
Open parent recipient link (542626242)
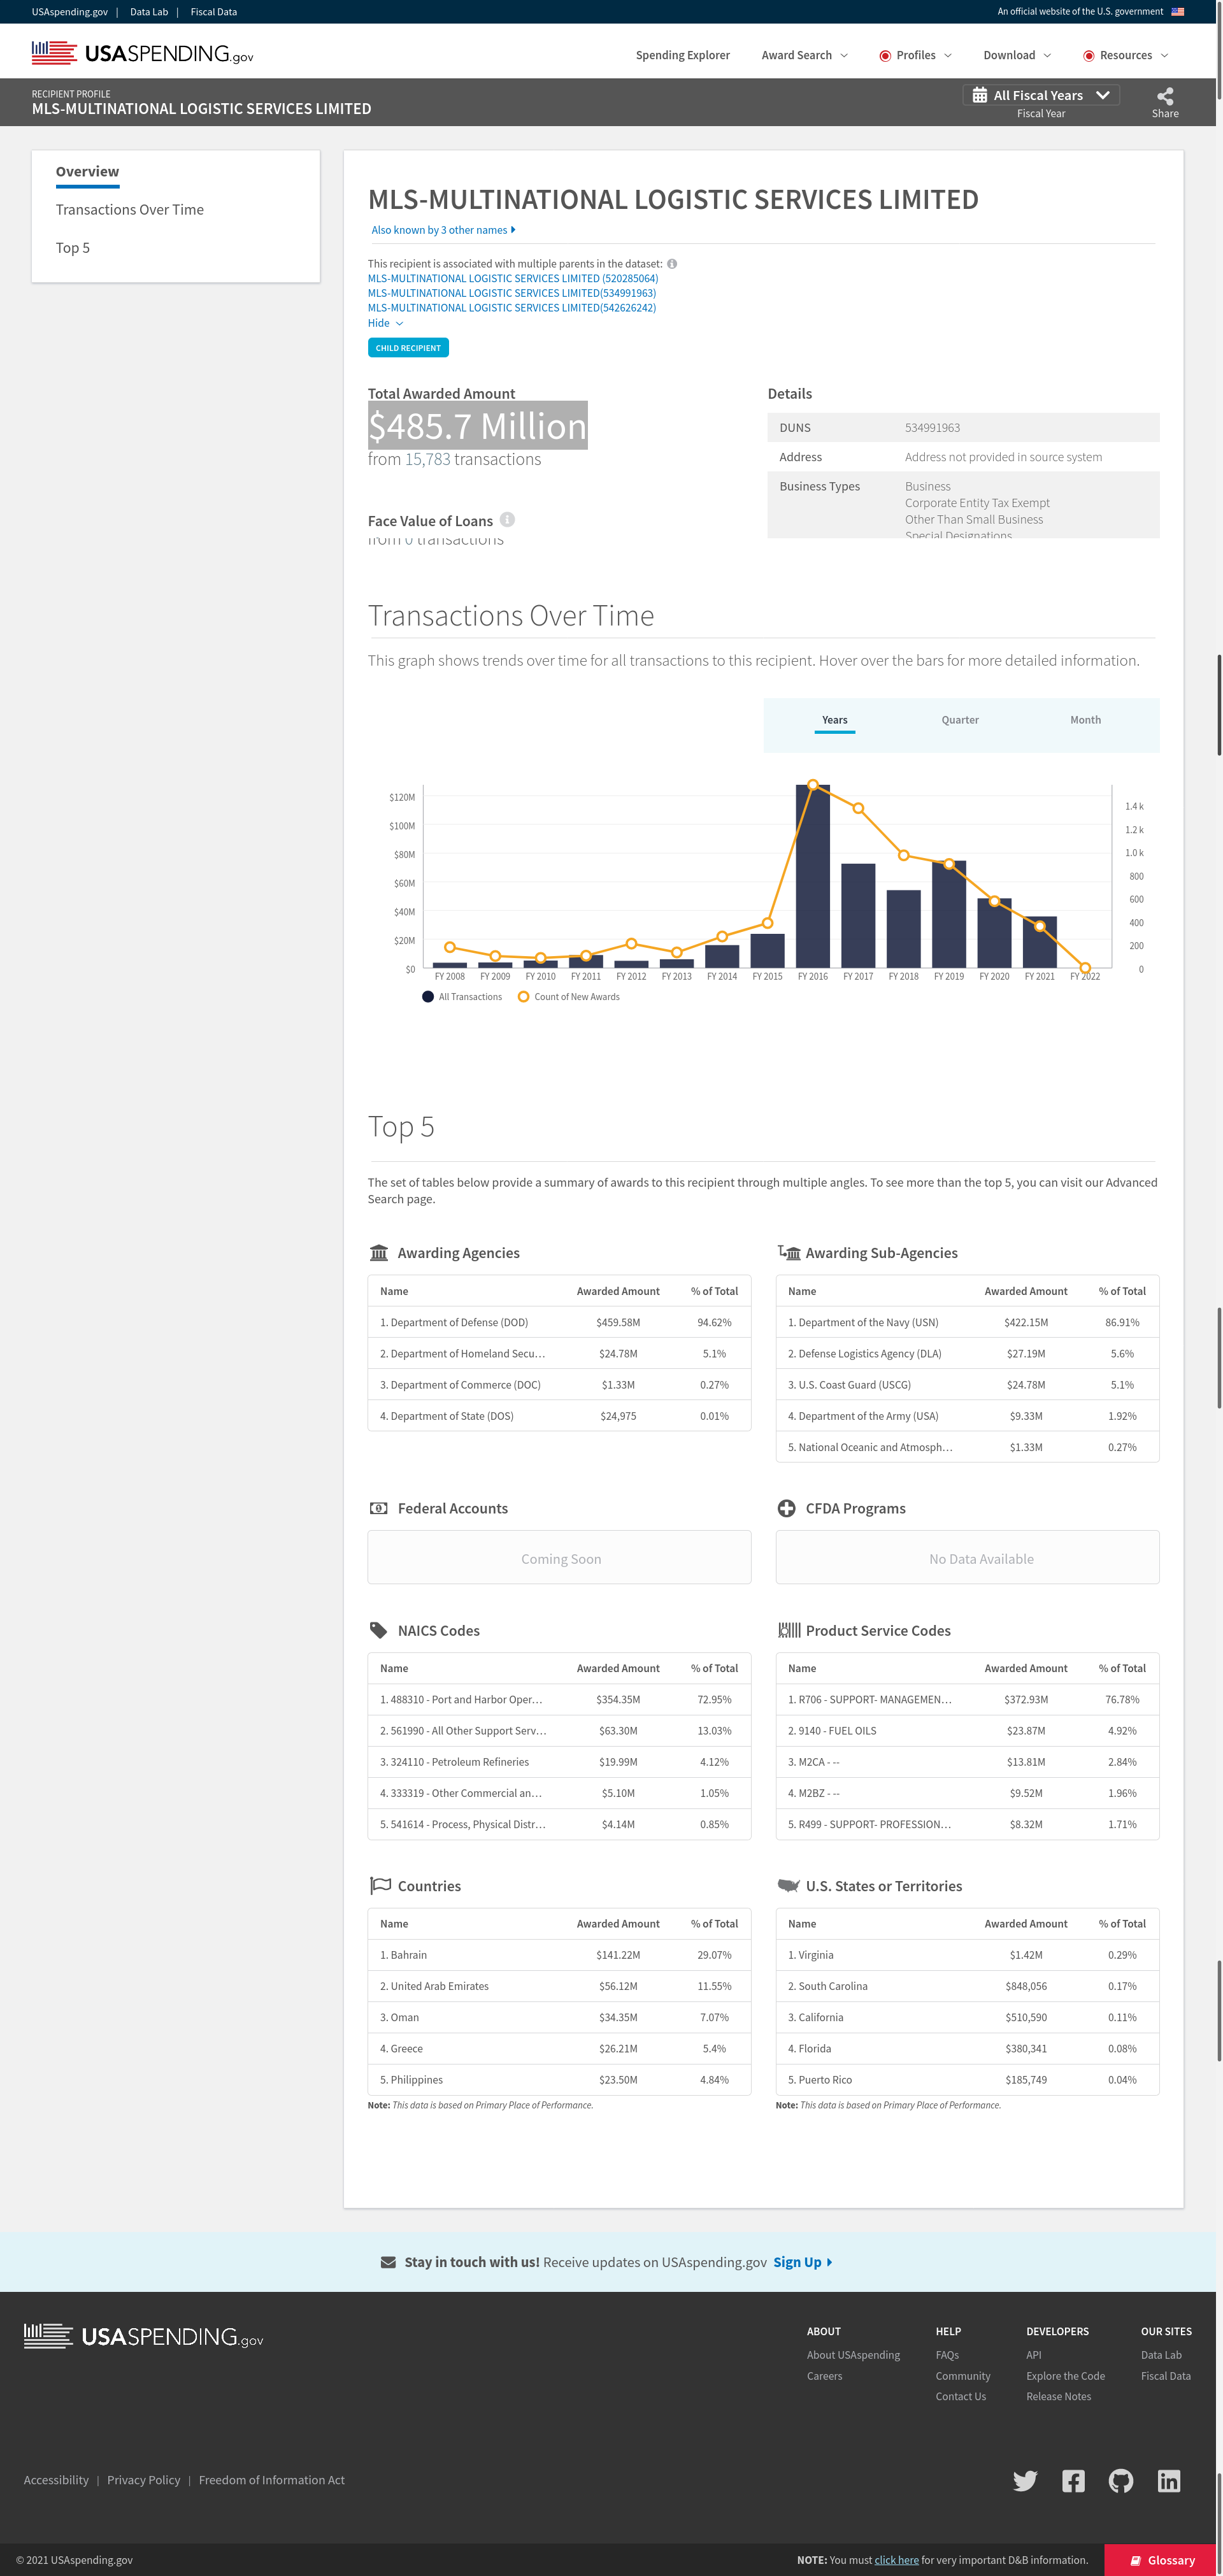[511, 307]
